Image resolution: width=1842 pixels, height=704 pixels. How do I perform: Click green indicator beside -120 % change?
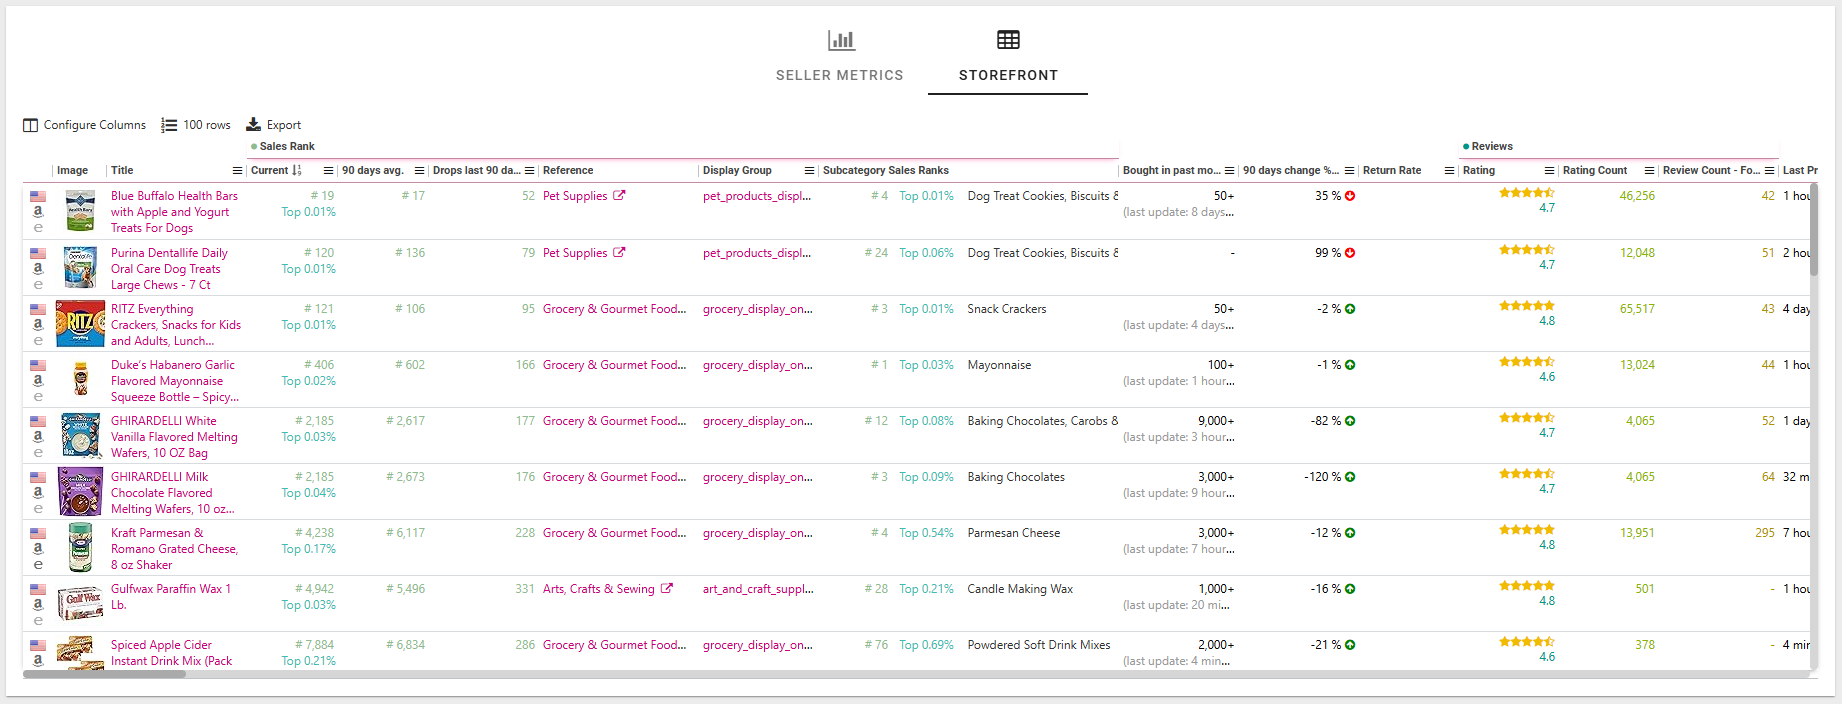(1350, 477)
